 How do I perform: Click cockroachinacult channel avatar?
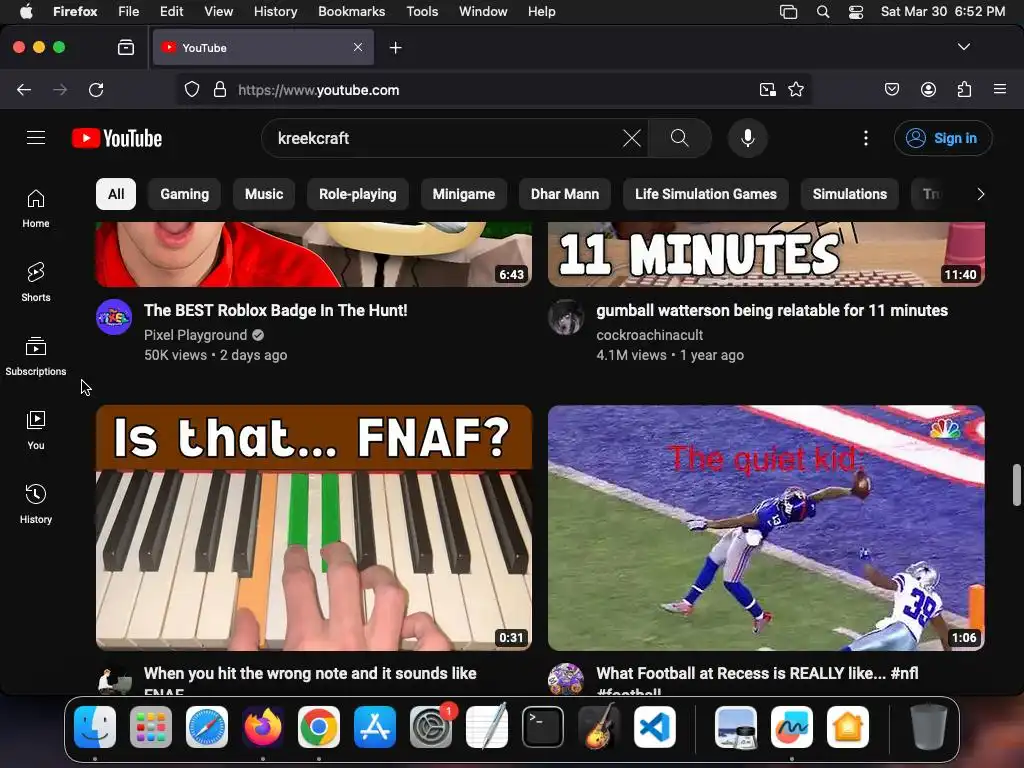[x=566, y=317]
